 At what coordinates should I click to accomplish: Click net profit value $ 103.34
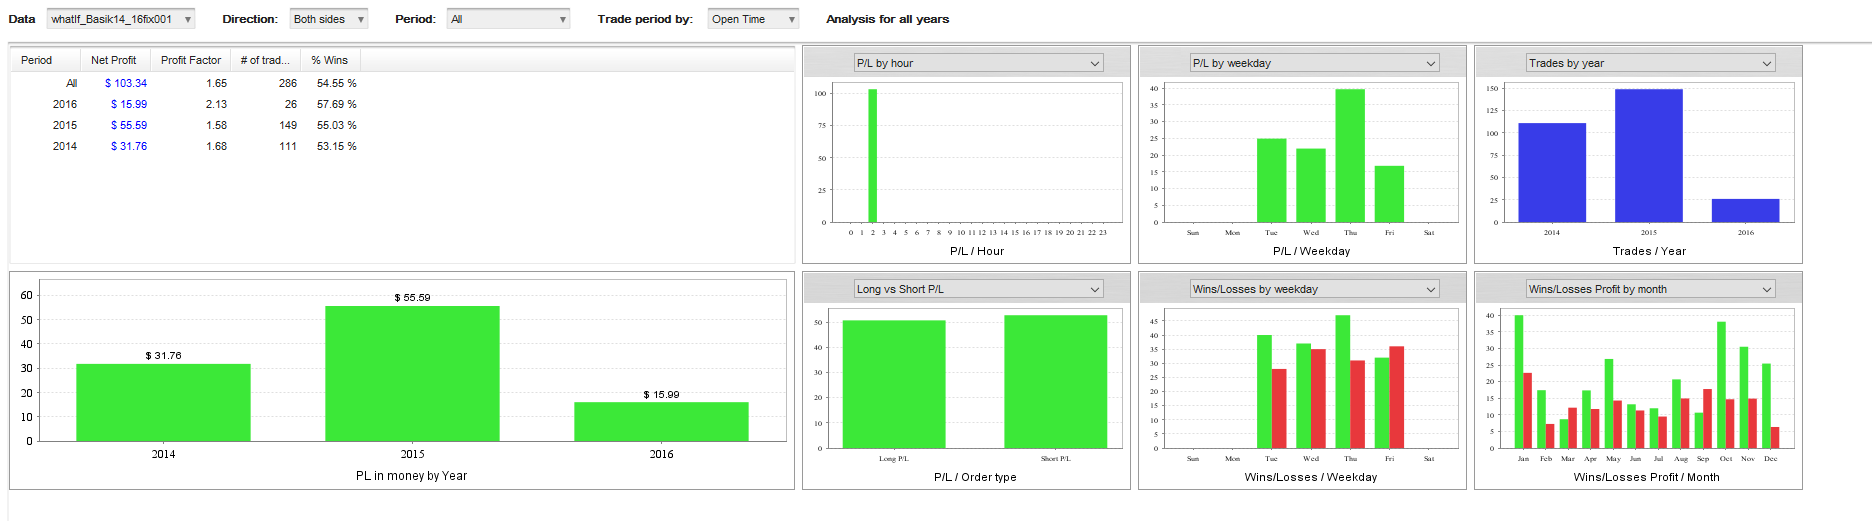pos(126,83)
